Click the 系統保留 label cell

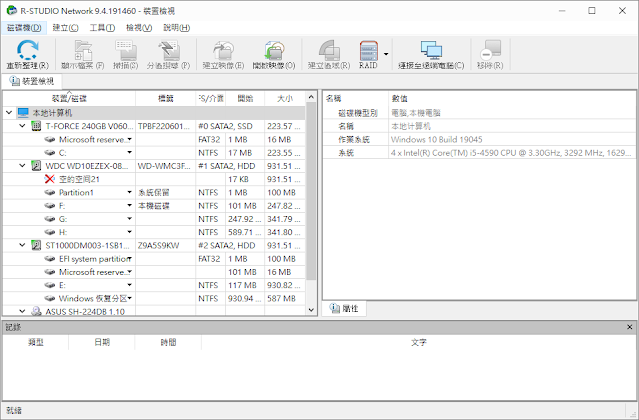165,192
